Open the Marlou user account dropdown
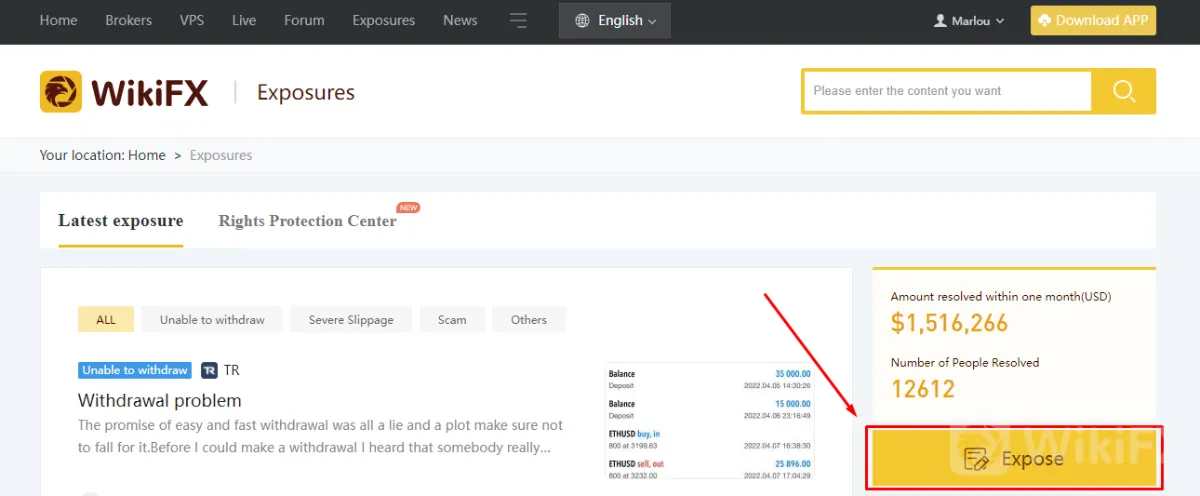 coord(969,20)
